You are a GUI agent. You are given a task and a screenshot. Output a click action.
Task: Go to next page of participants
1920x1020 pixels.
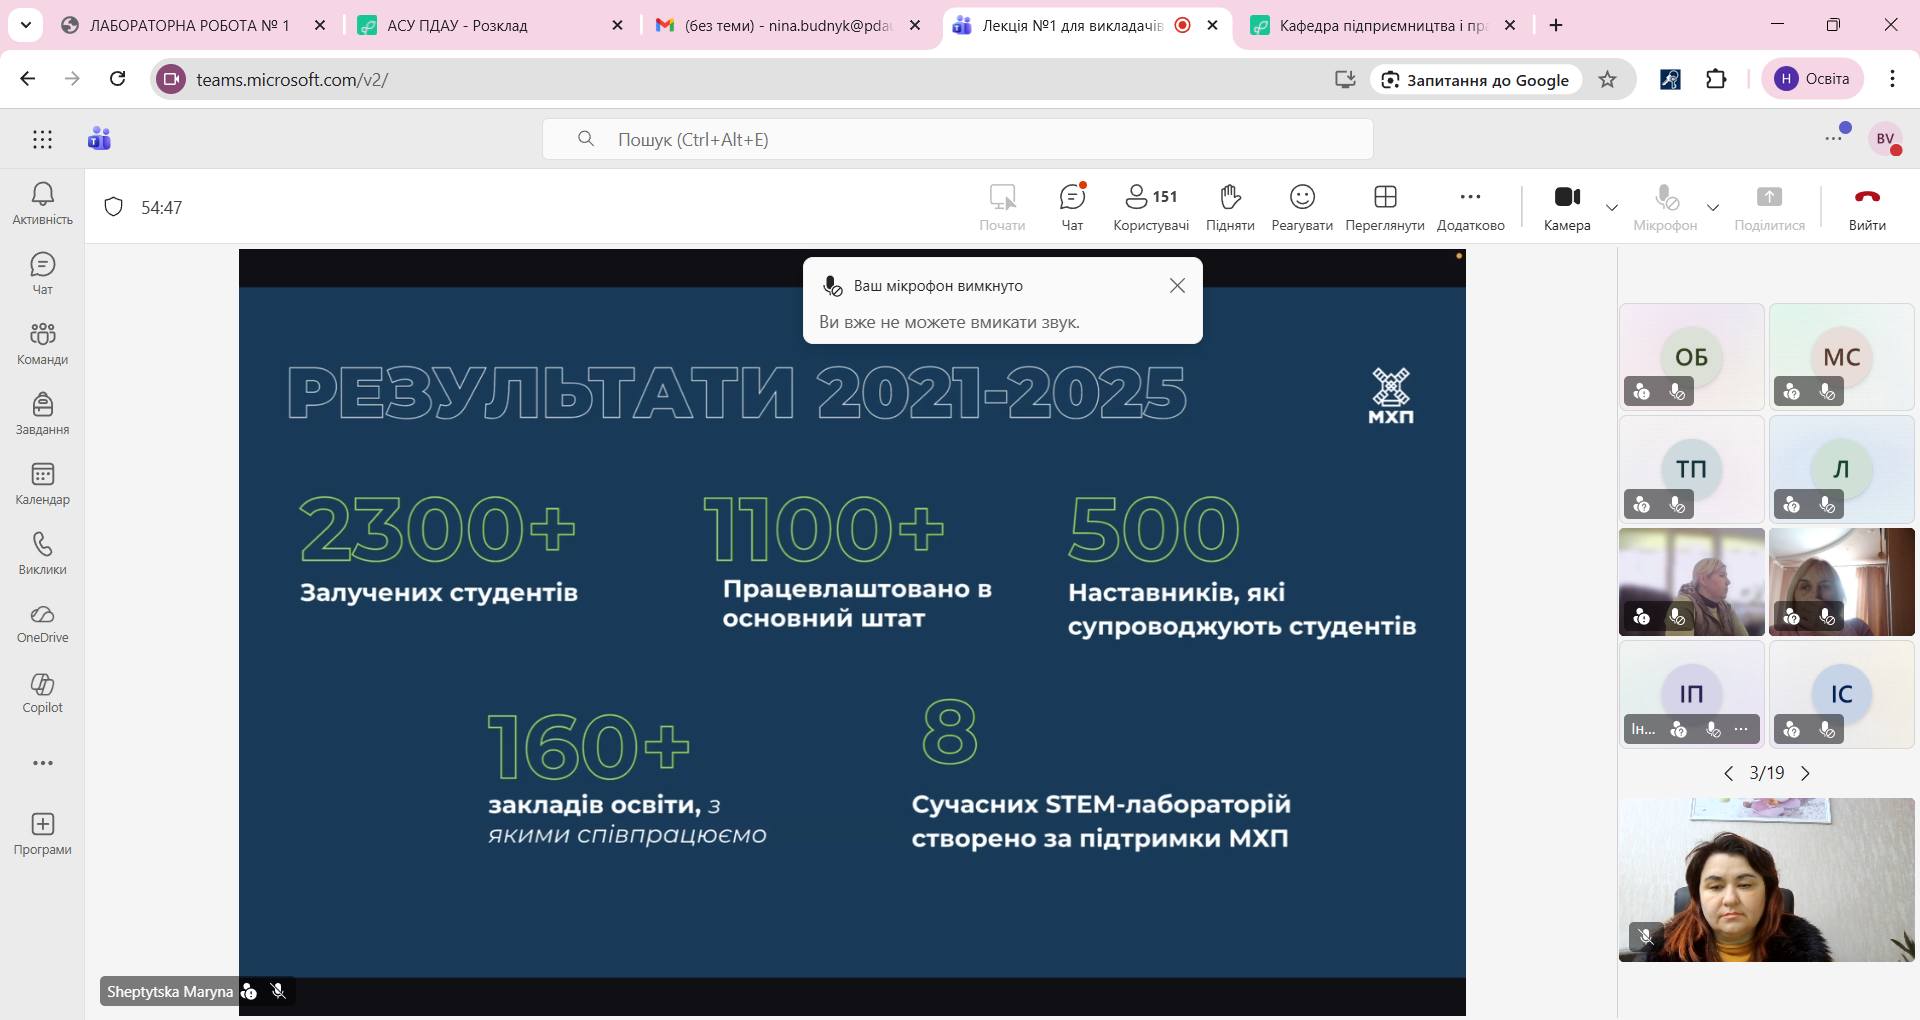(x=1805, y=773)
